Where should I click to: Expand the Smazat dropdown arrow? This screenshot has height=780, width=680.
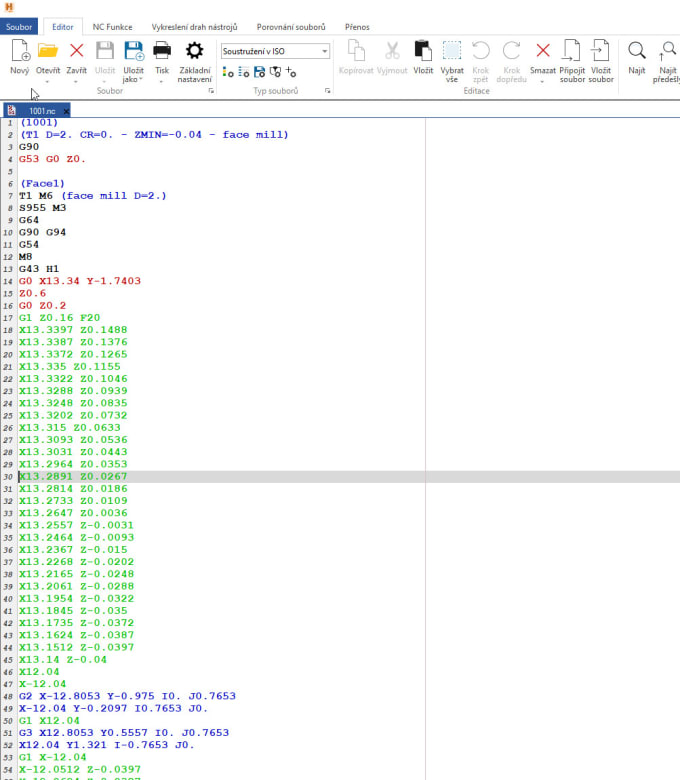click(543, 82)
